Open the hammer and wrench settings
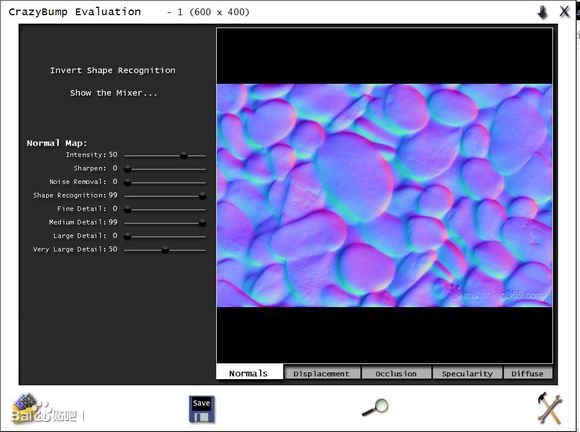 (550, 408)
